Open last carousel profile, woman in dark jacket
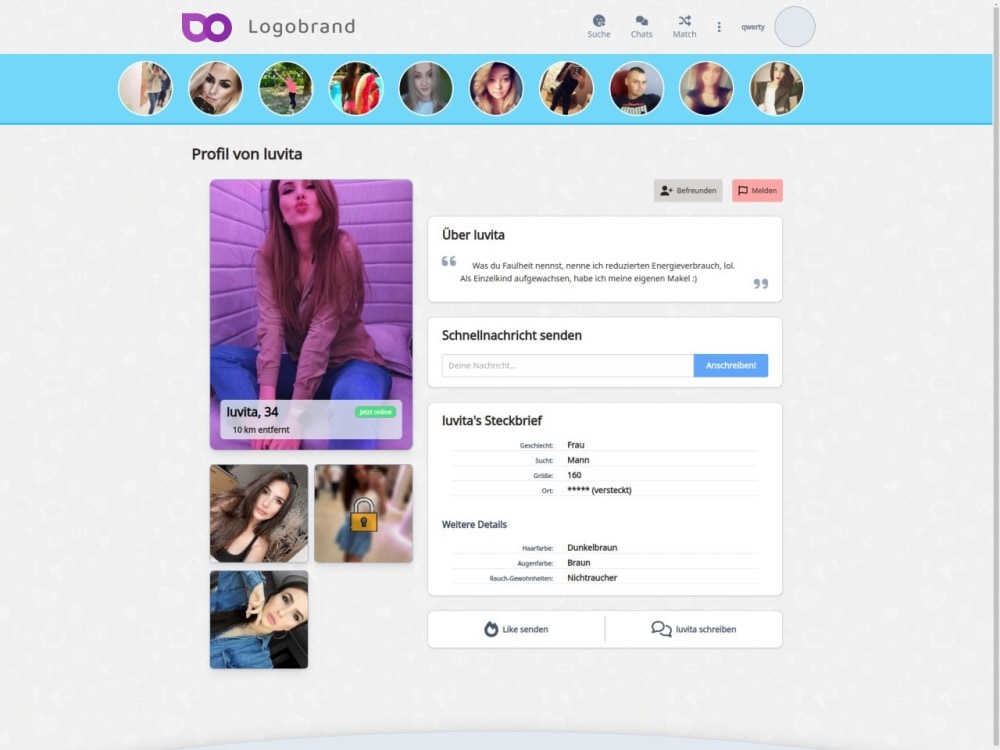The height and width of the screenshot is (750, 1000). point(777,89)
